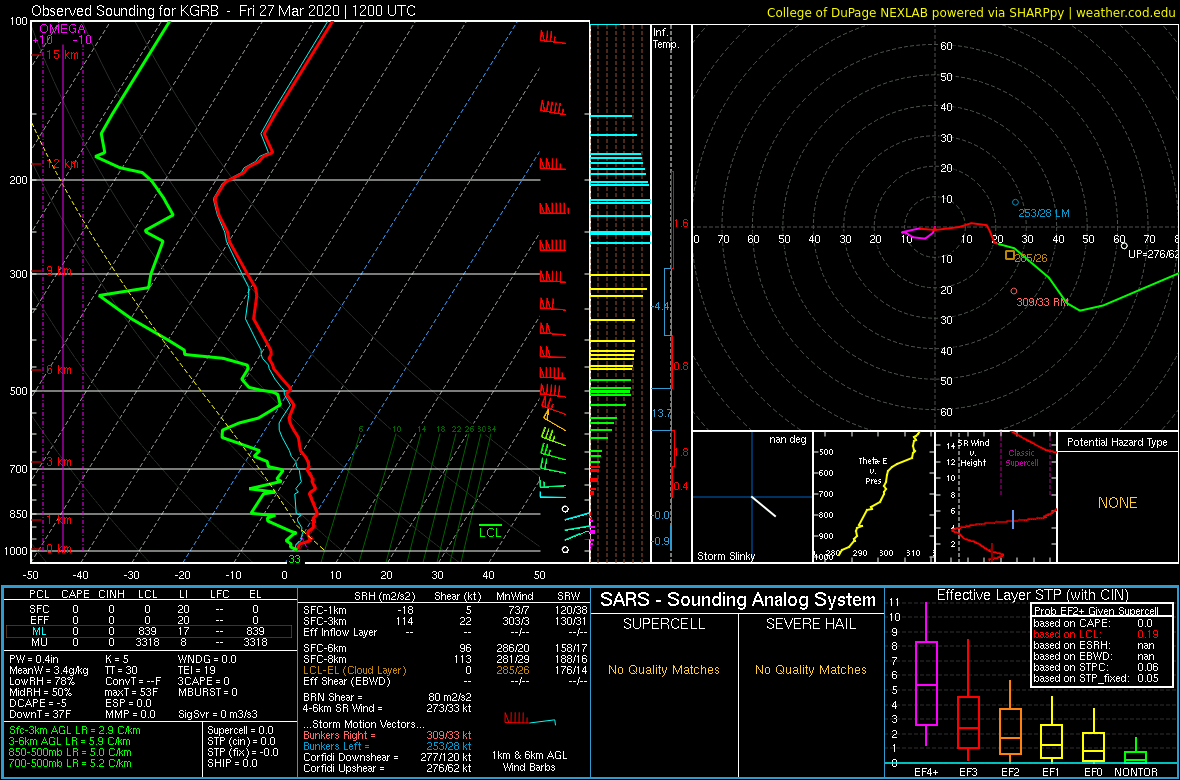Click the EF0 axis label
Viewport: 1180px width, 780px height.
tap(1095, 772)
